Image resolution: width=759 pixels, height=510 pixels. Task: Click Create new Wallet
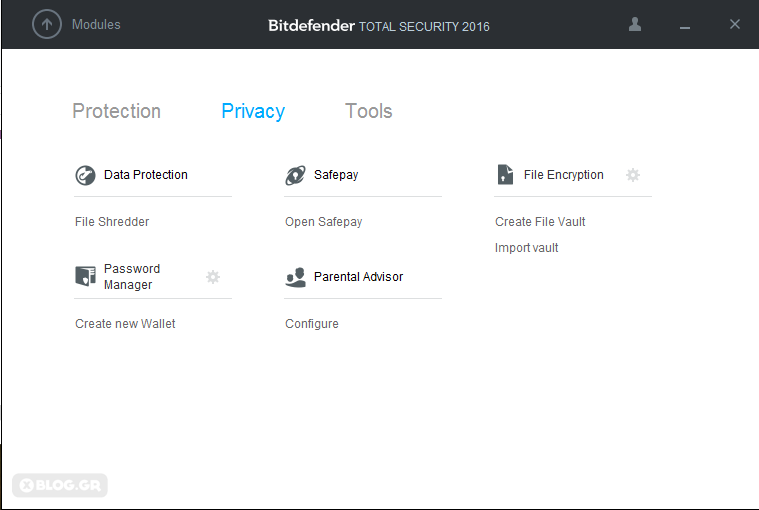pos(125,324)
